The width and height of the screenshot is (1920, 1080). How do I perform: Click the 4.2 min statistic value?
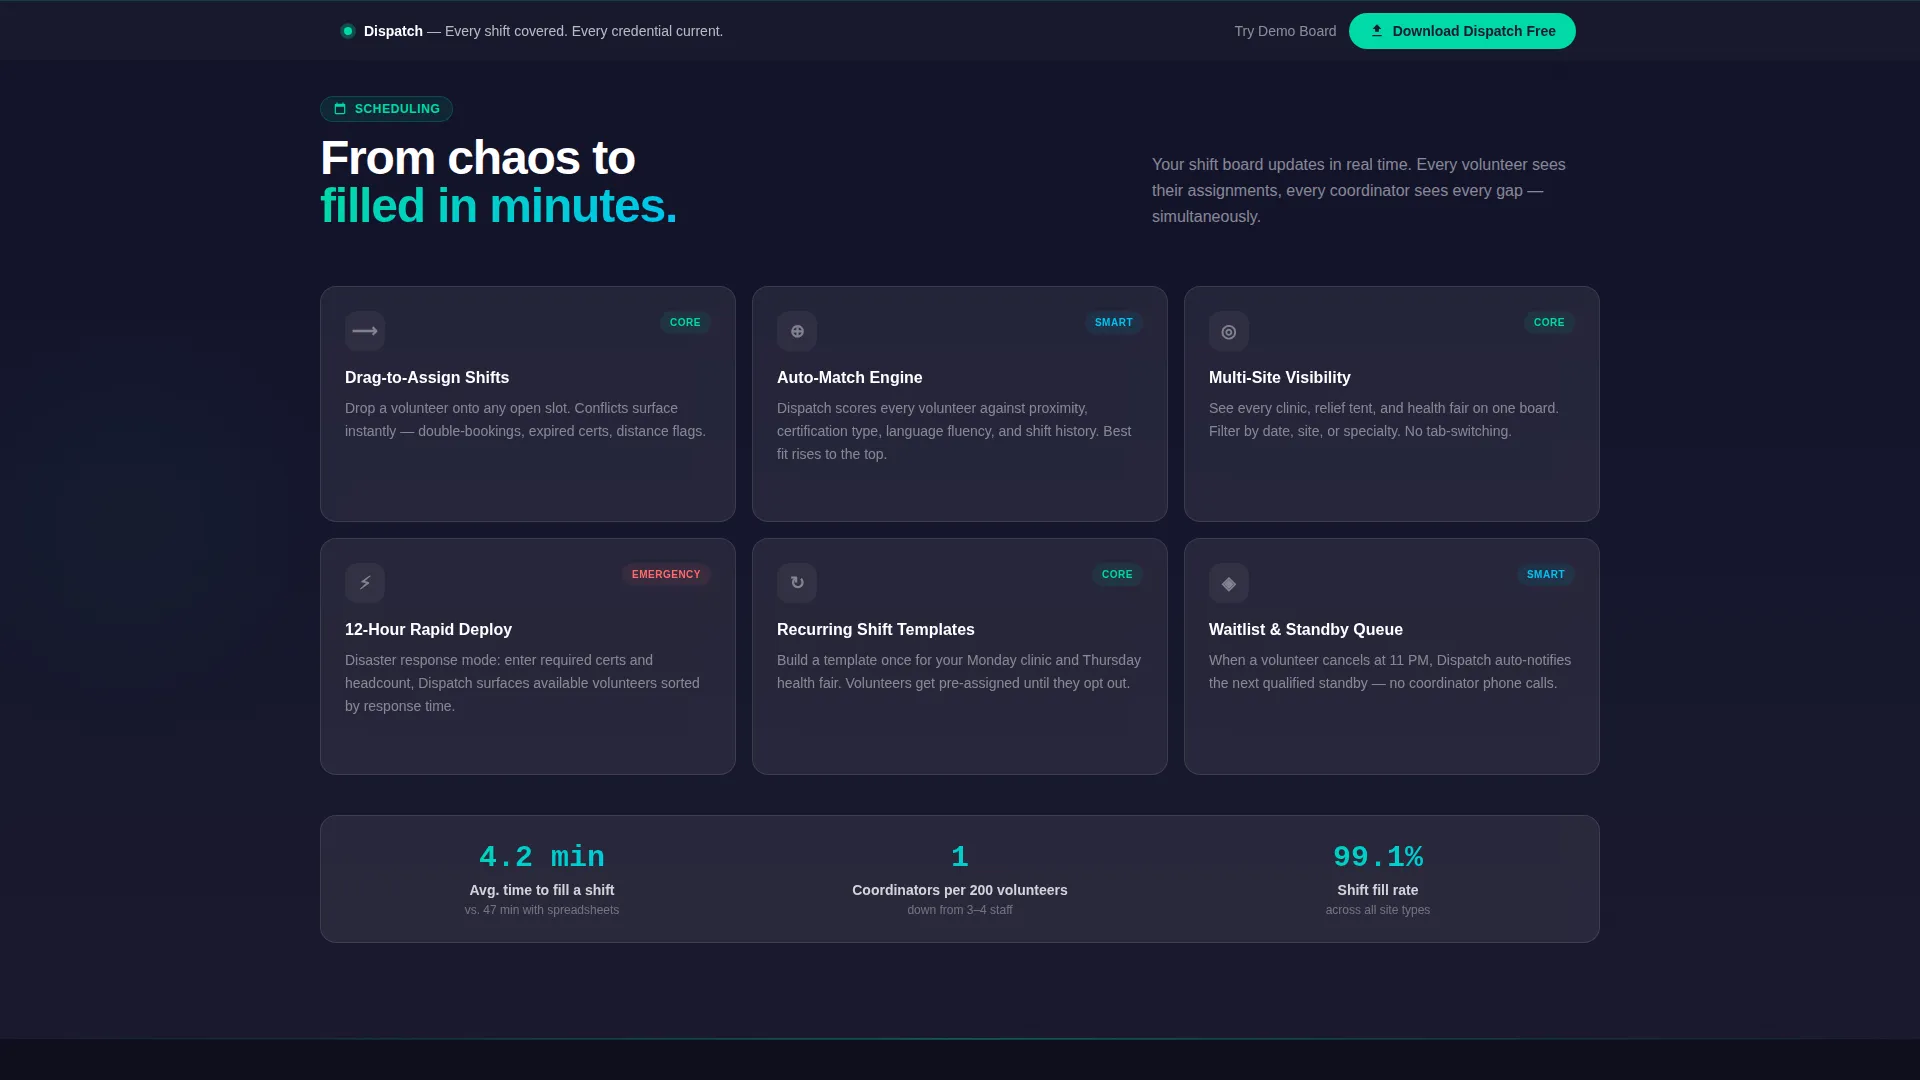[x=542, y=857]
